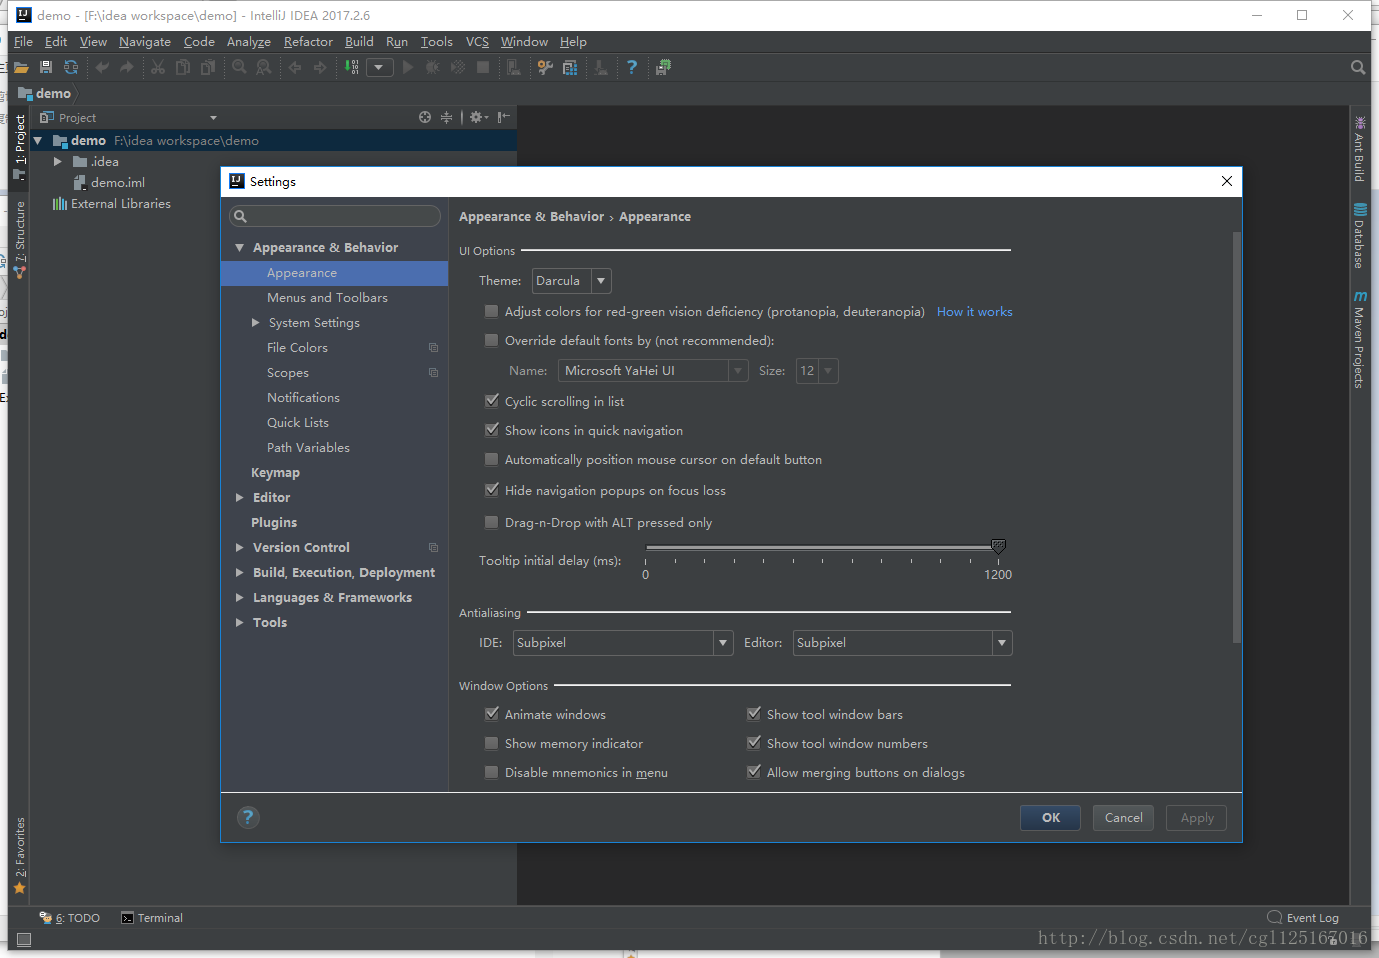This screenshot has height=958, width=1379.
Task: Enable Override default fonts checkbox
Action: 491,340
